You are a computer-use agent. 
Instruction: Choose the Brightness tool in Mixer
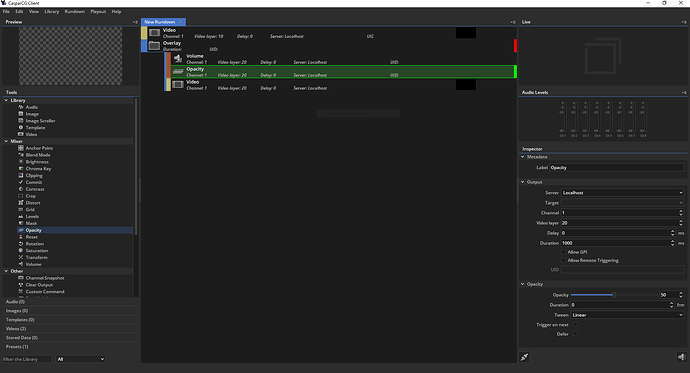[37, 162]
